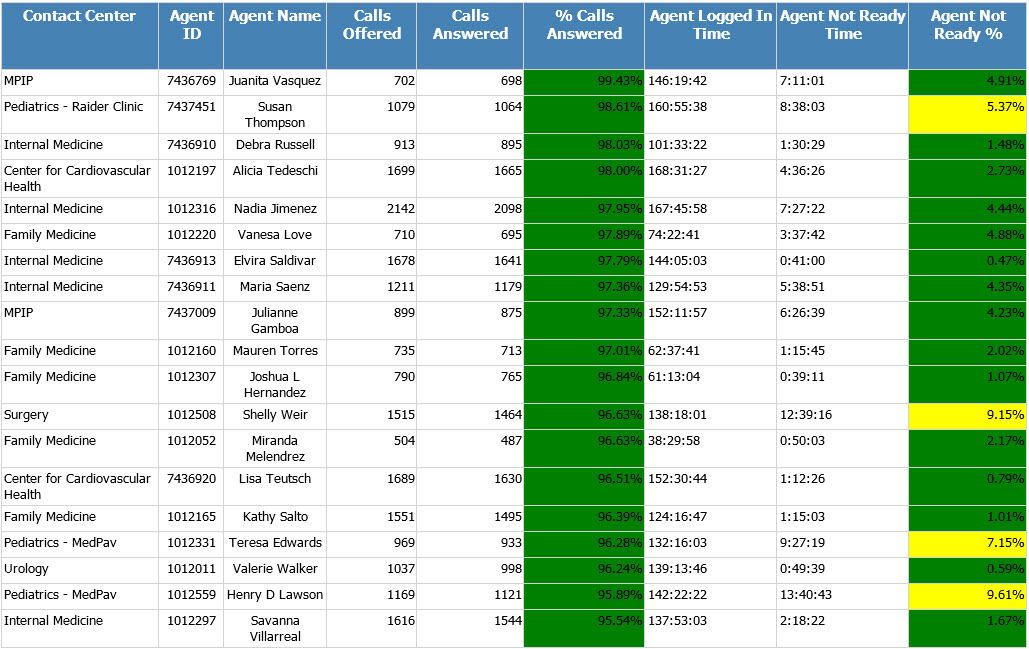The image size is (1029, 649).
Task: Click the yellow 7.15% cell
Action: [x=967, y=544]
